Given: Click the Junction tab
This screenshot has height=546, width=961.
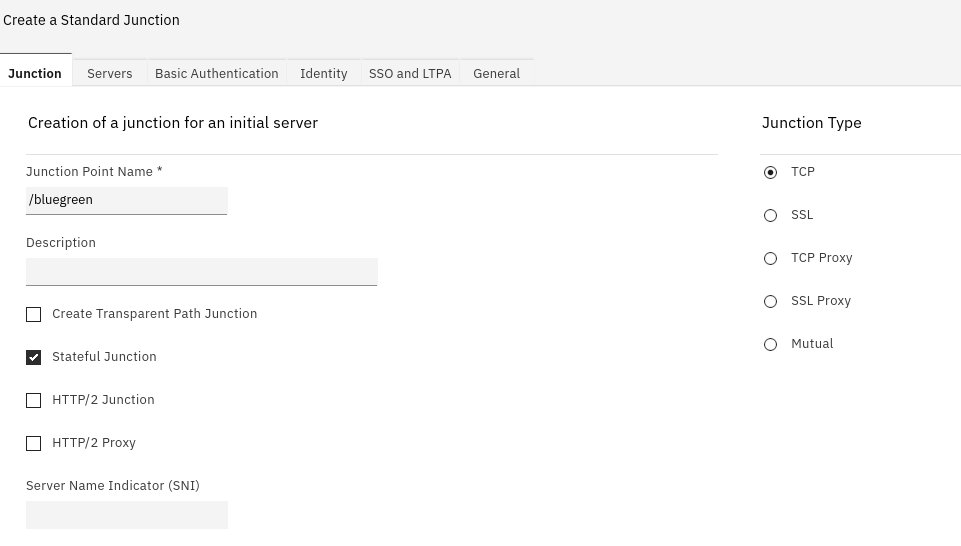Looking at the screenshot, I should tap(35, 73).
